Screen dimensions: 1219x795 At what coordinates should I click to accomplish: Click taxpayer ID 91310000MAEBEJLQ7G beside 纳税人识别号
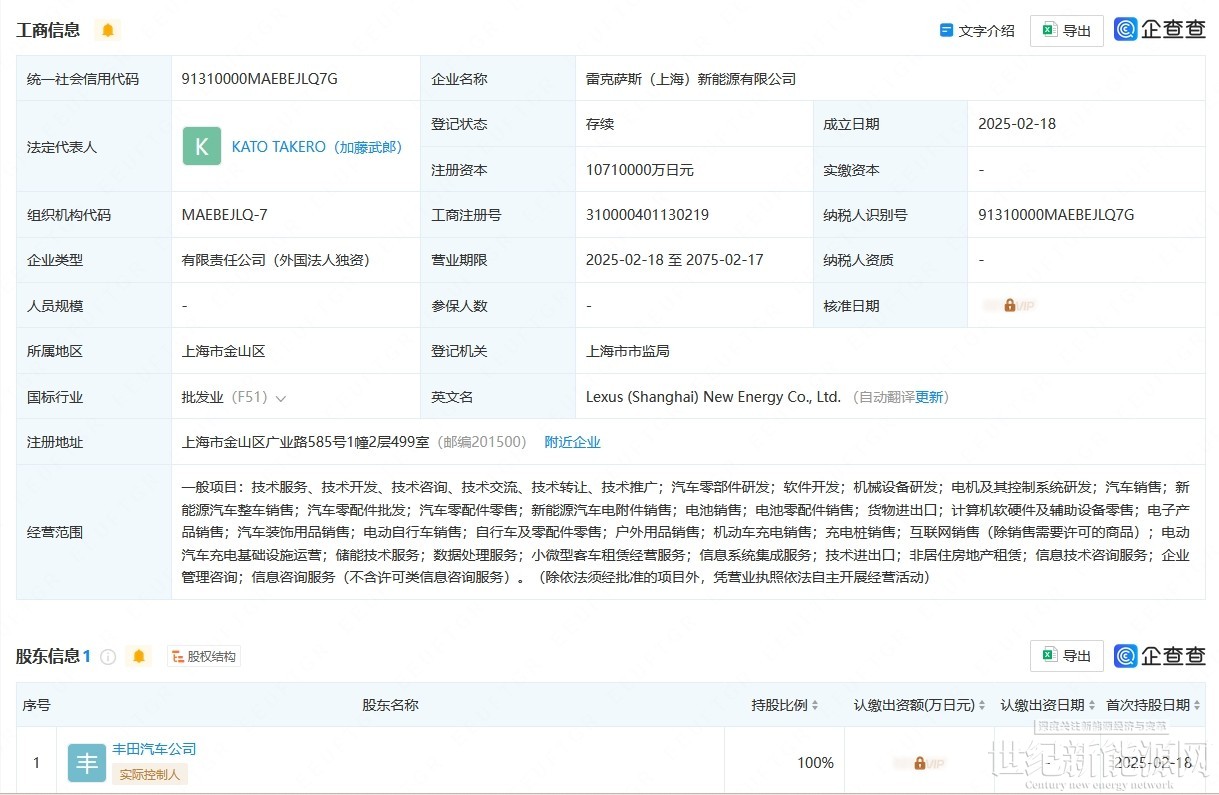point(1056,214)
